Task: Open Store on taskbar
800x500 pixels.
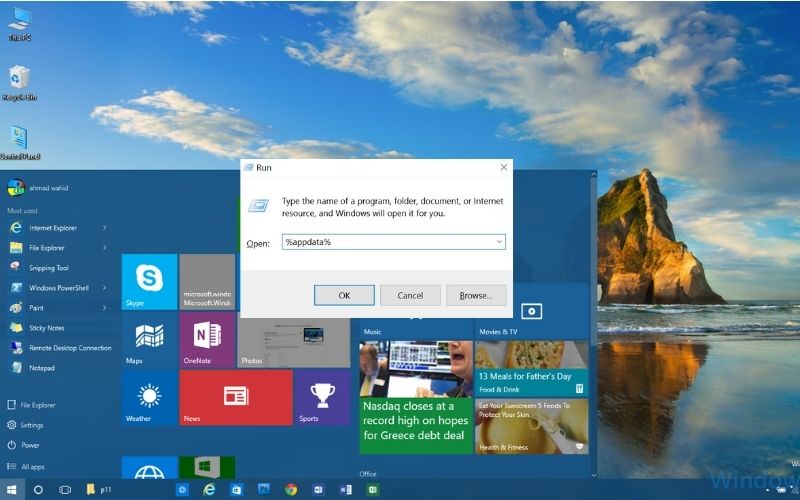Action: 236,490
